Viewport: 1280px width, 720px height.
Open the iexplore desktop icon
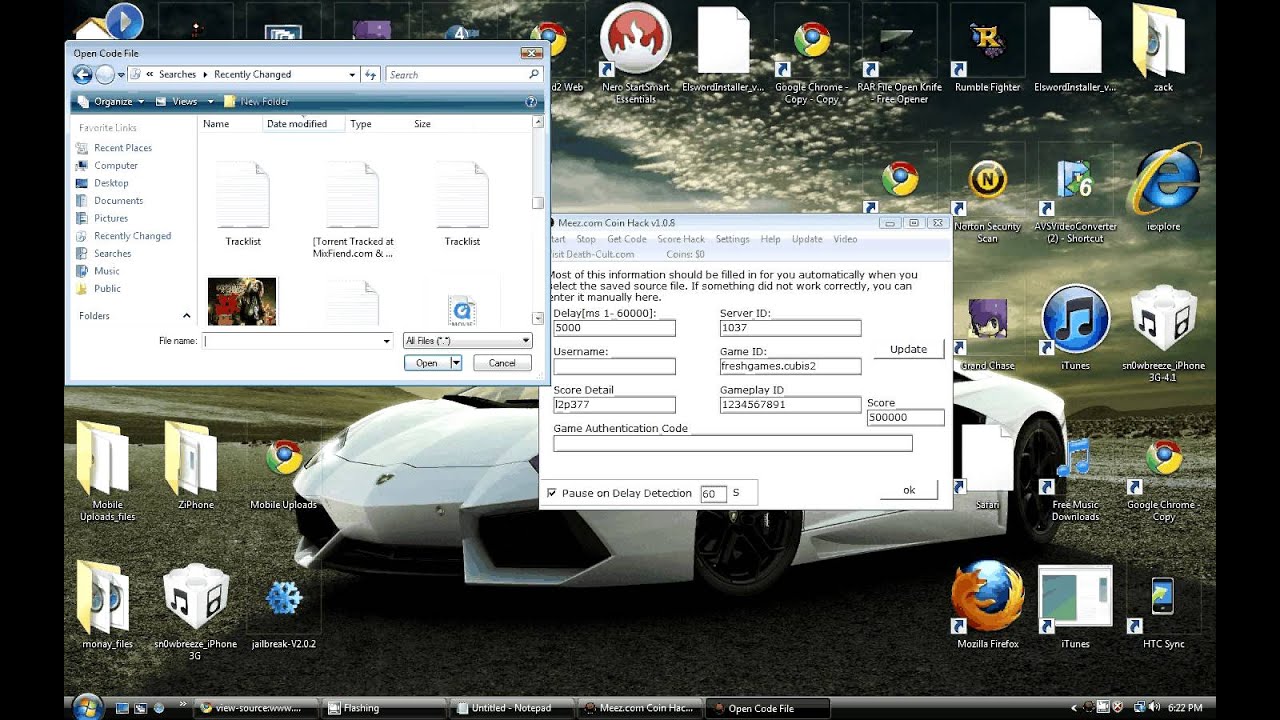coord(1163,187)
